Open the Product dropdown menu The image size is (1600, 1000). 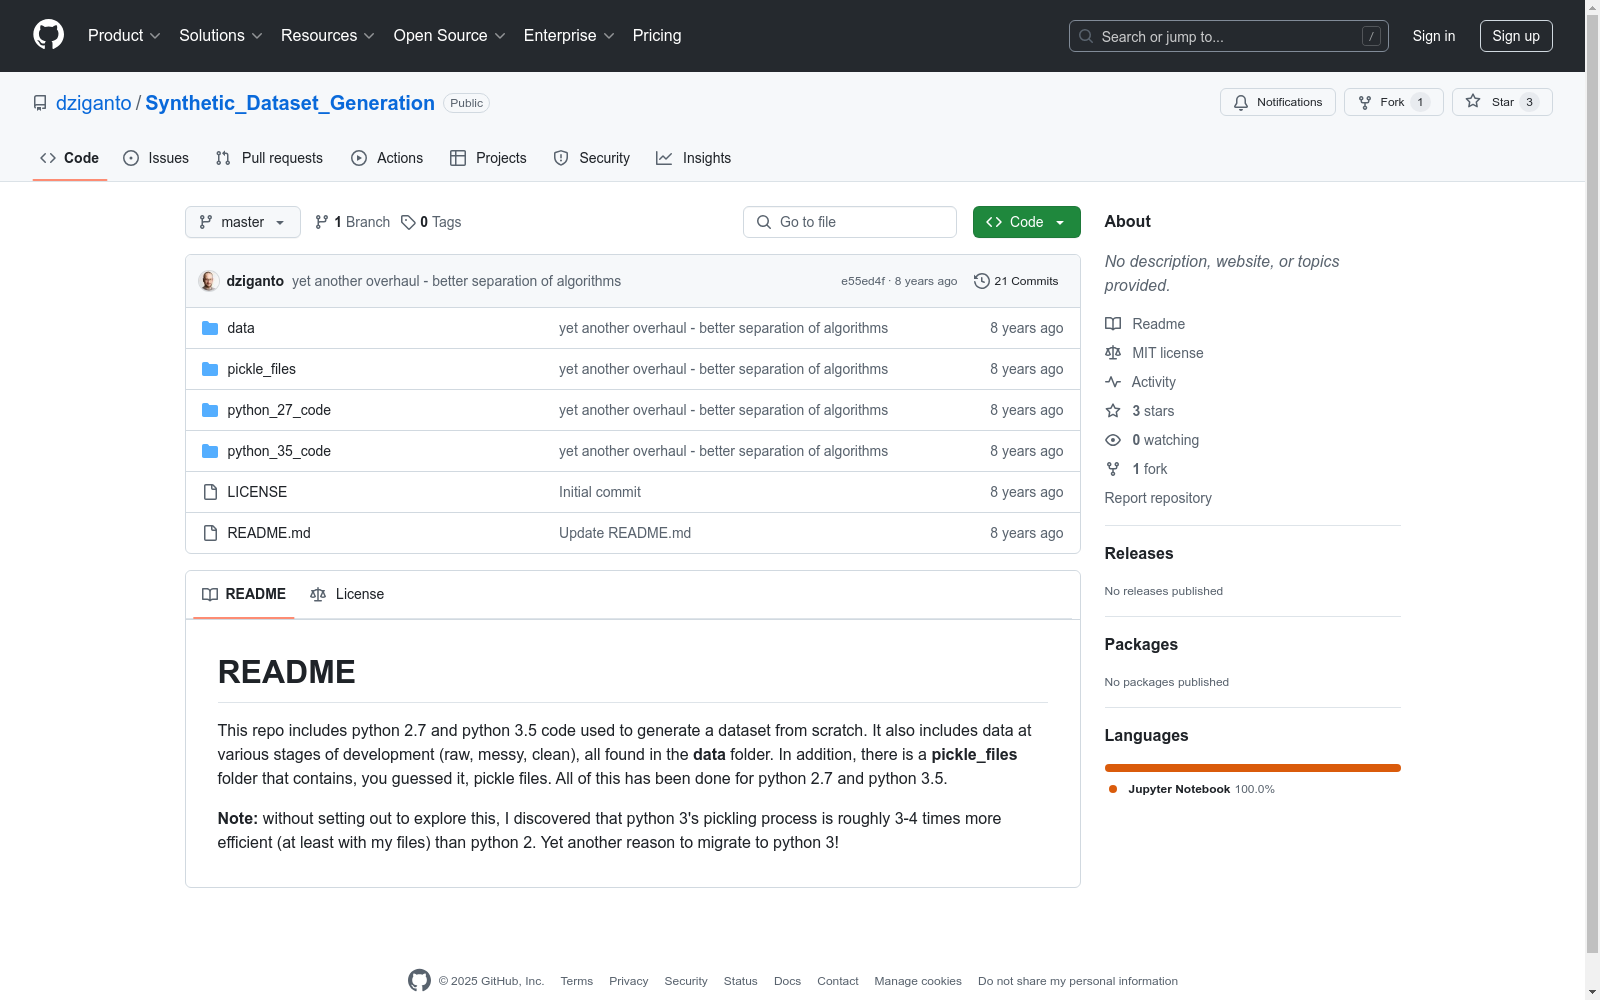click(124, 36)
